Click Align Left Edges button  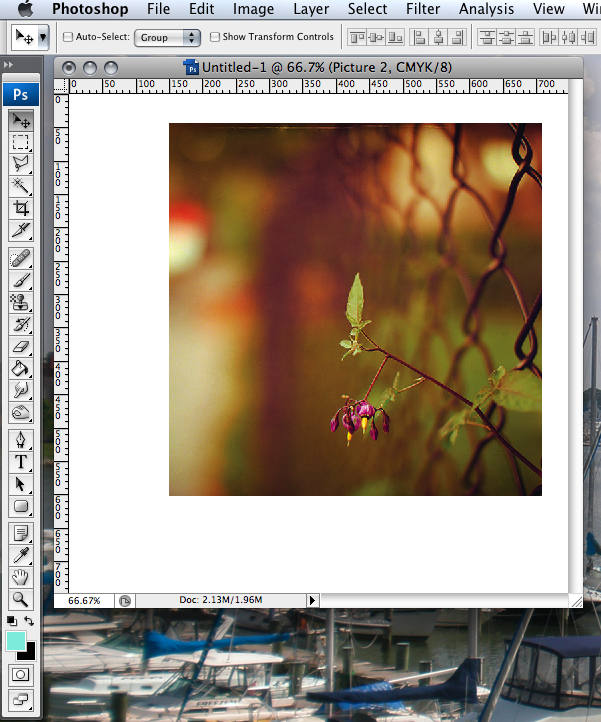tap(419, 37)
